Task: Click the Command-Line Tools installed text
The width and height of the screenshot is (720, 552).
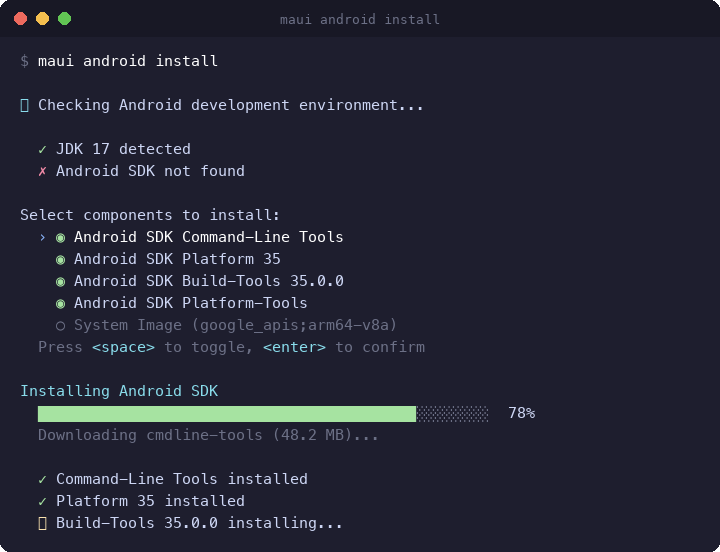Action: [182, 479]
